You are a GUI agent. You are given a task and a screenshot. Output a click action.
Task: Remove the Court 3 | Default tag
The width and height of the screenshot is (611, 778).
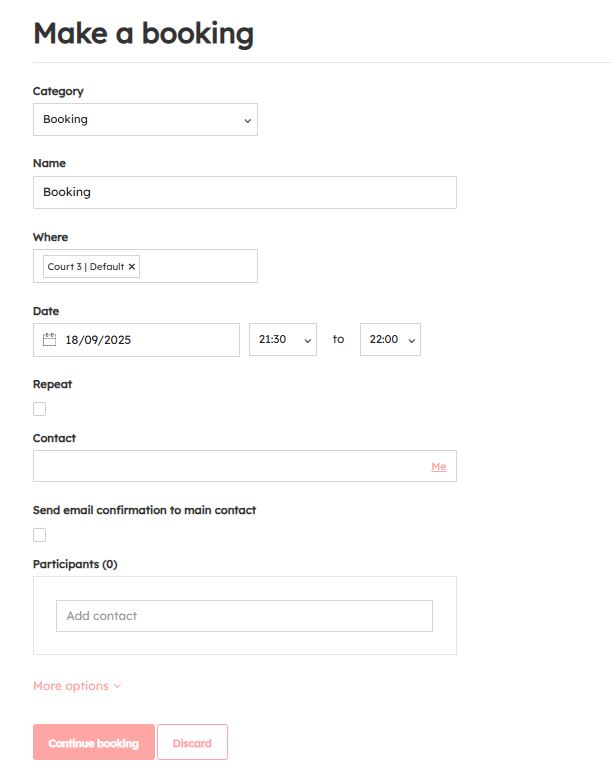click(x=132, y=267)
